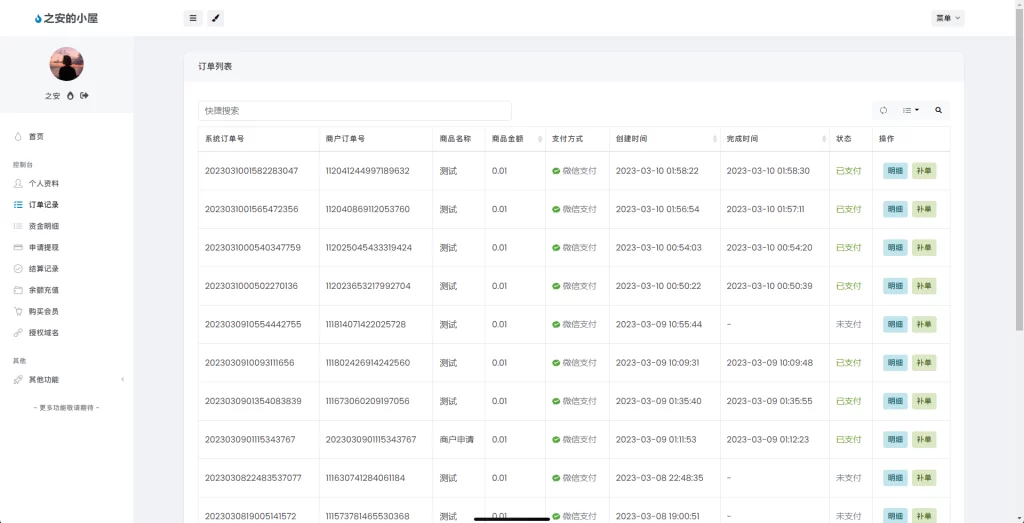1024x523 pixels.
Task: Toggle sidebar with hamburger menu icon
Action: click(x=193, y=18)
